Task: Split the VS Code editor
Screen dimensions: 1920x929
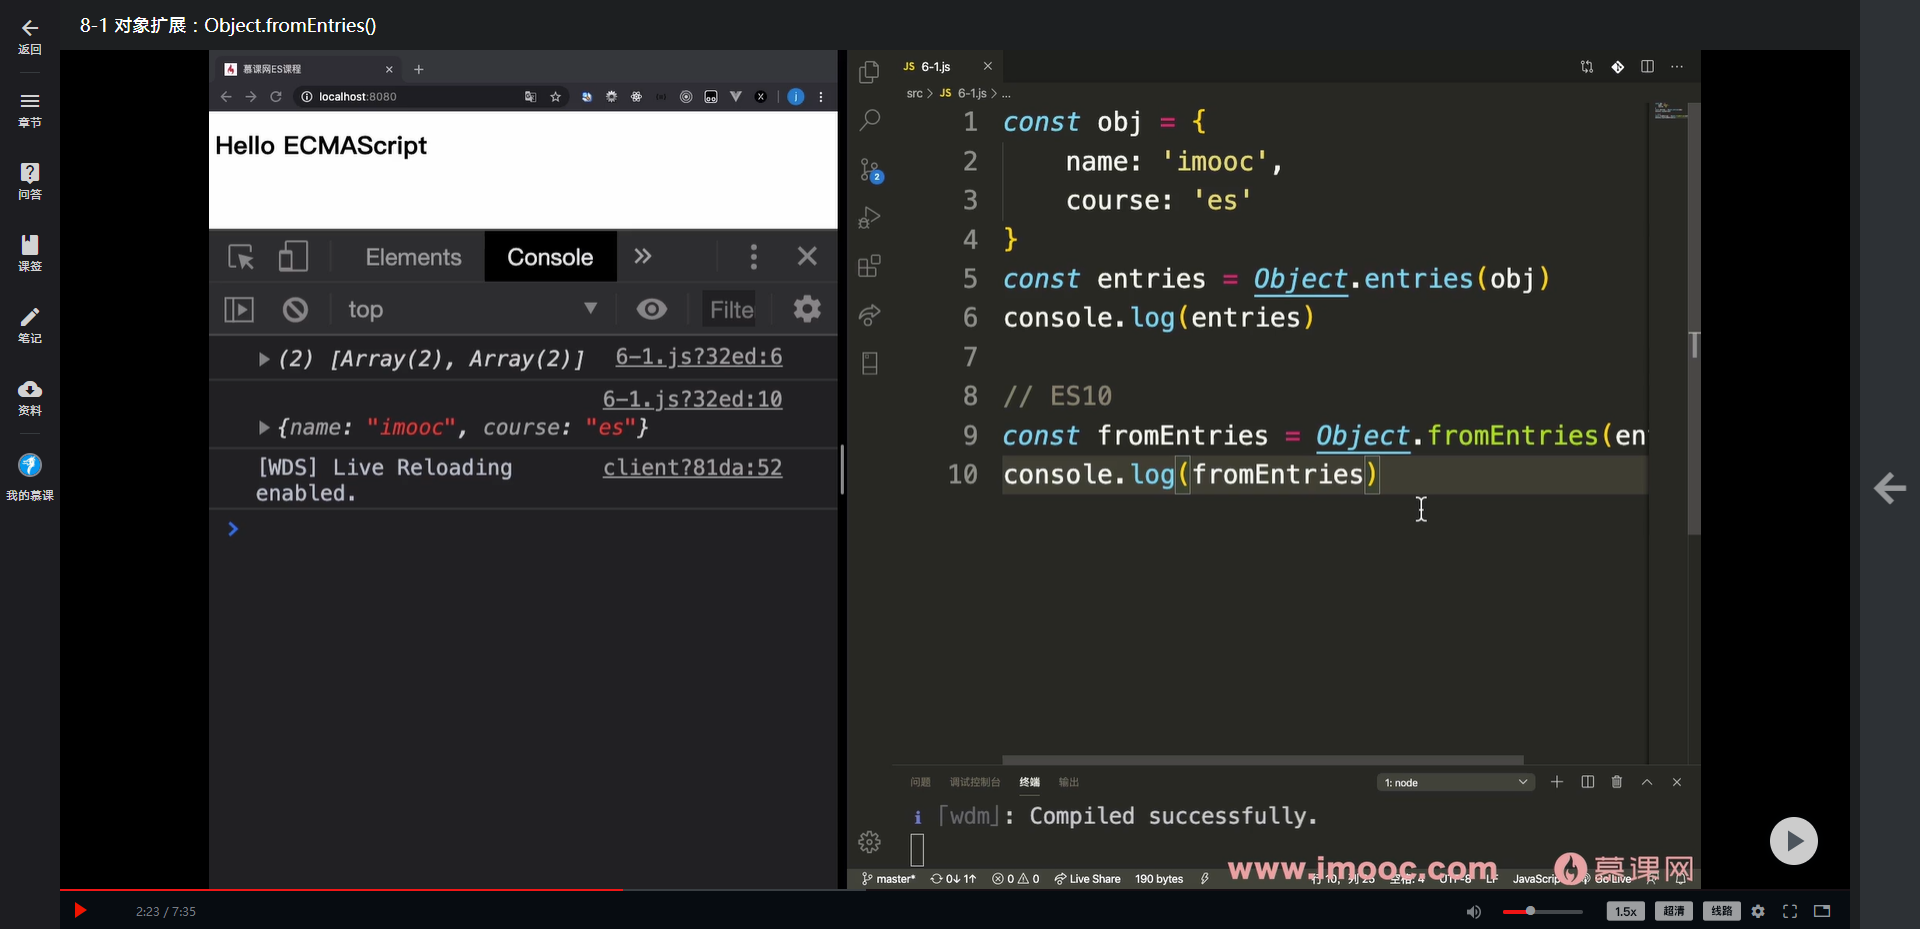Action: click(1647, 67)
